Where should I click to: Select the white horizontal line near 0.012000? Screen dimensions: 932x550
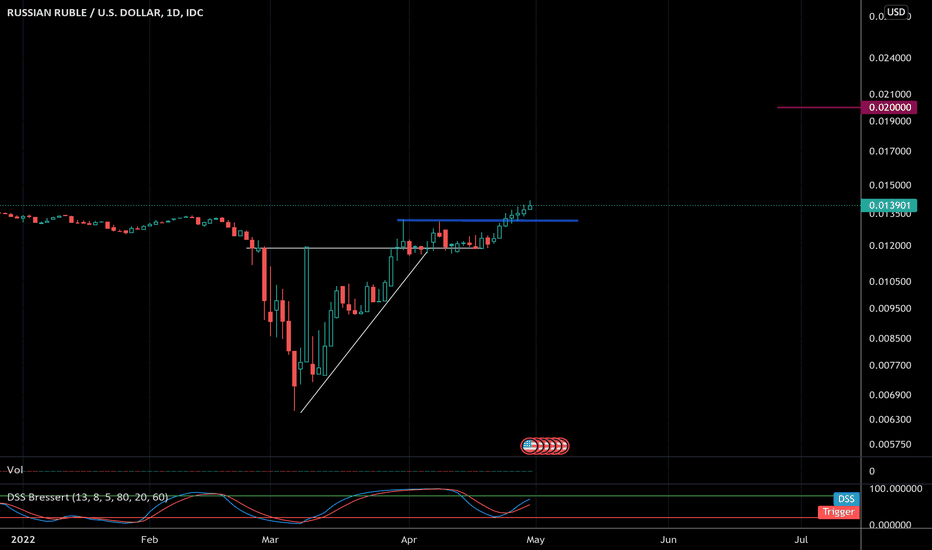[x=366, y=248]
